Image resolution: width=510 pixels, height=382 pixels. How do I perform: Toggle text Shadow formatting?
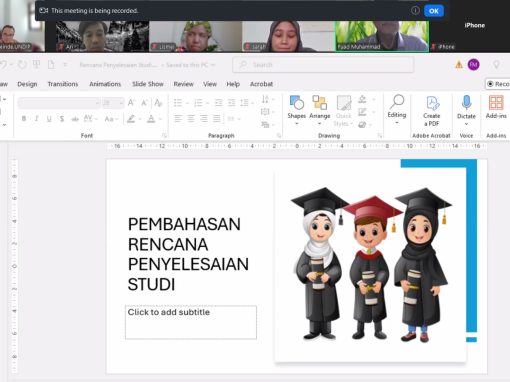coord(62,119)
